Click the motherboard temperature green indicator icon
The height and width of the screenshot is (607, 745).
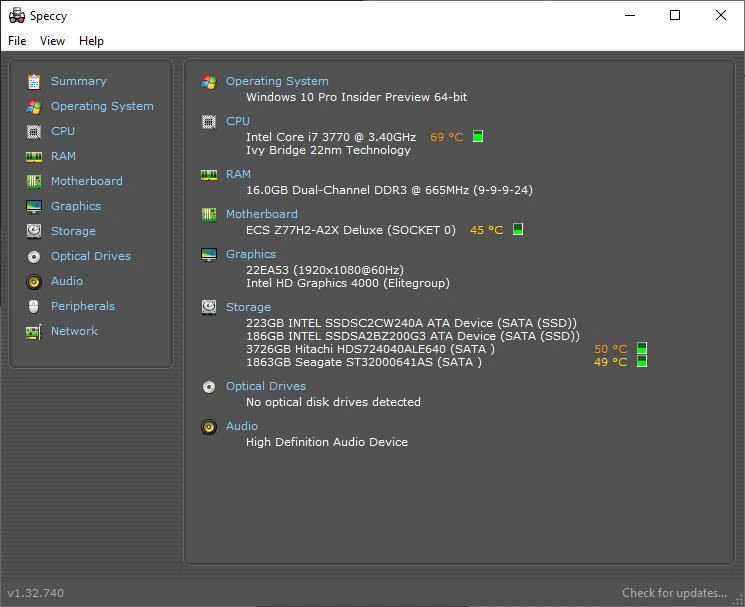[518, 229]
